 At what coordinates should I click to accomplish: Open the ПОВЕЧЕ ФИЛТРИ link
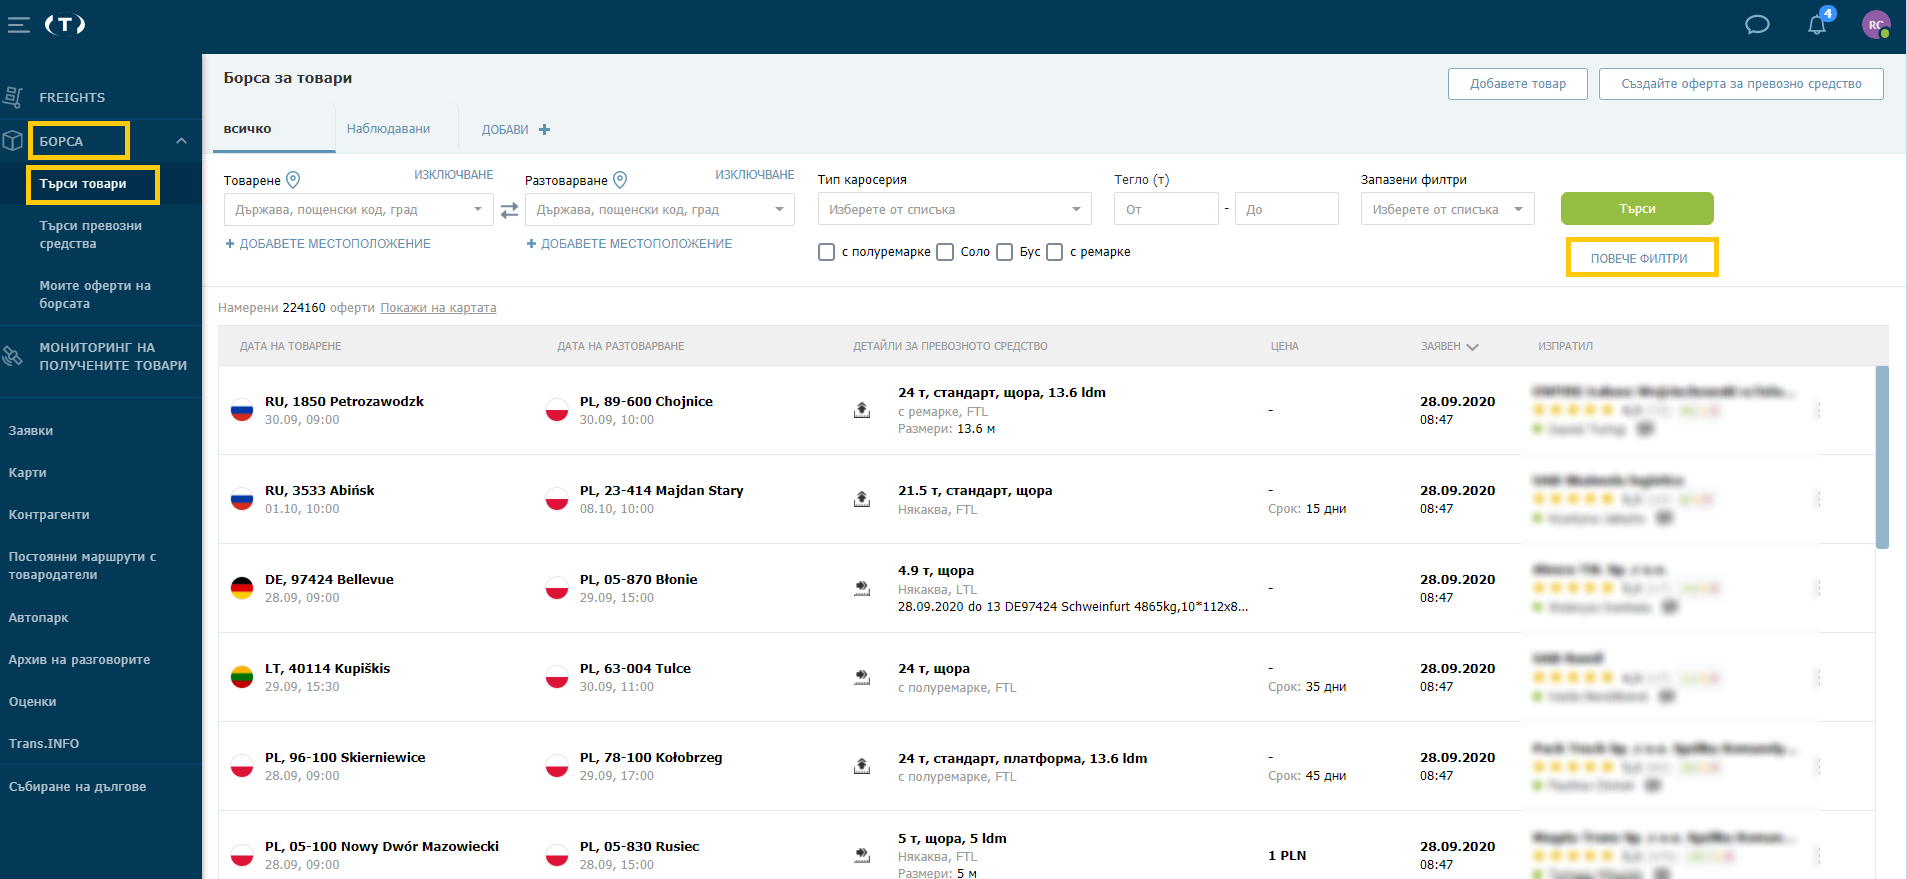tap(1639, 258)
